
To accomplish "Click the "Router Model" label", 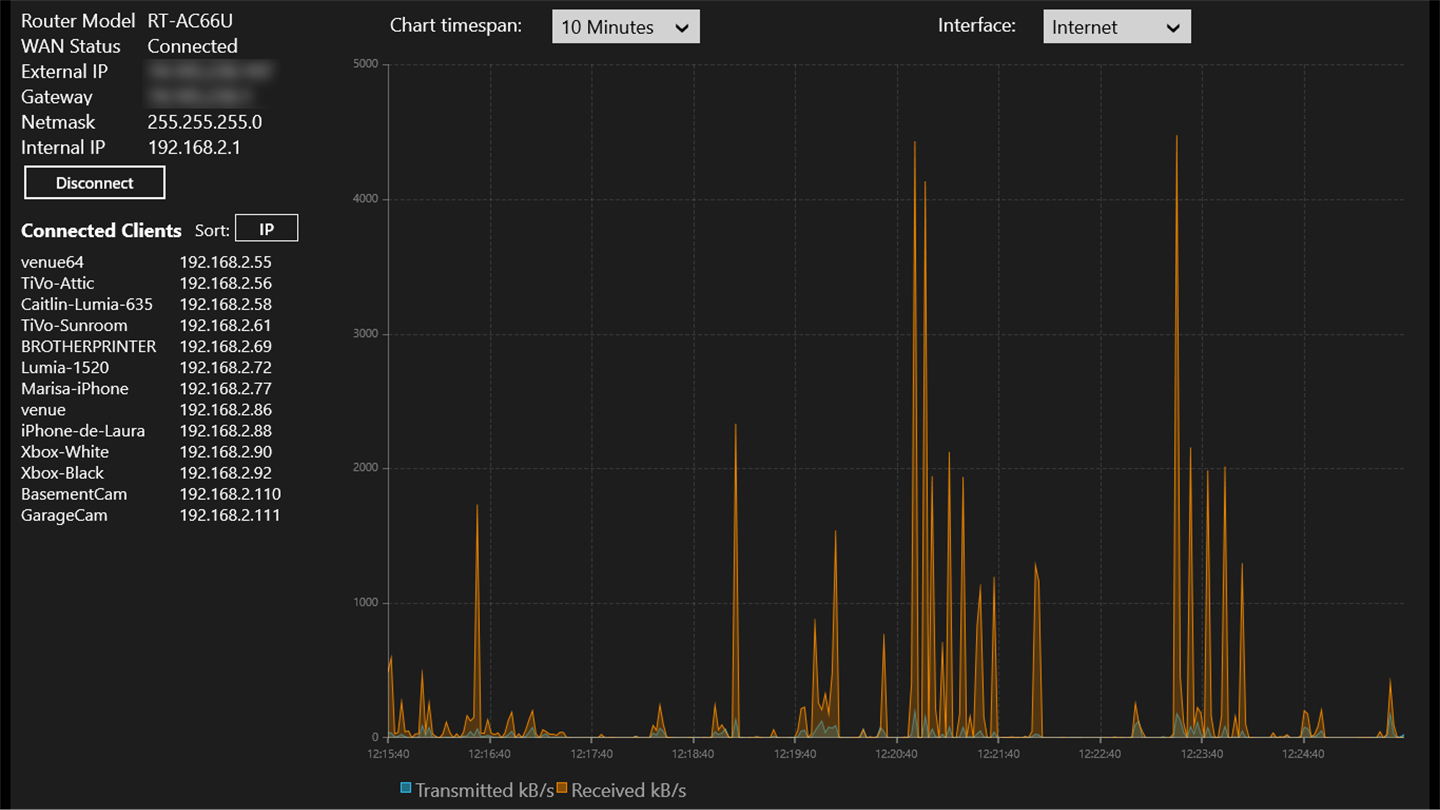I will [x=78, y=21].
